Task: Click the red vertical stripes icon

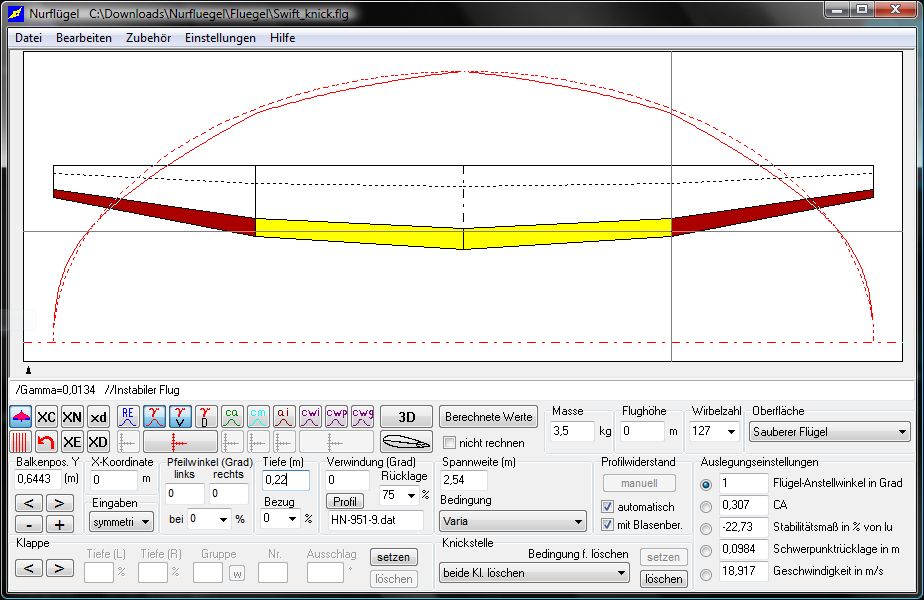Action: [x=21, y=442]
